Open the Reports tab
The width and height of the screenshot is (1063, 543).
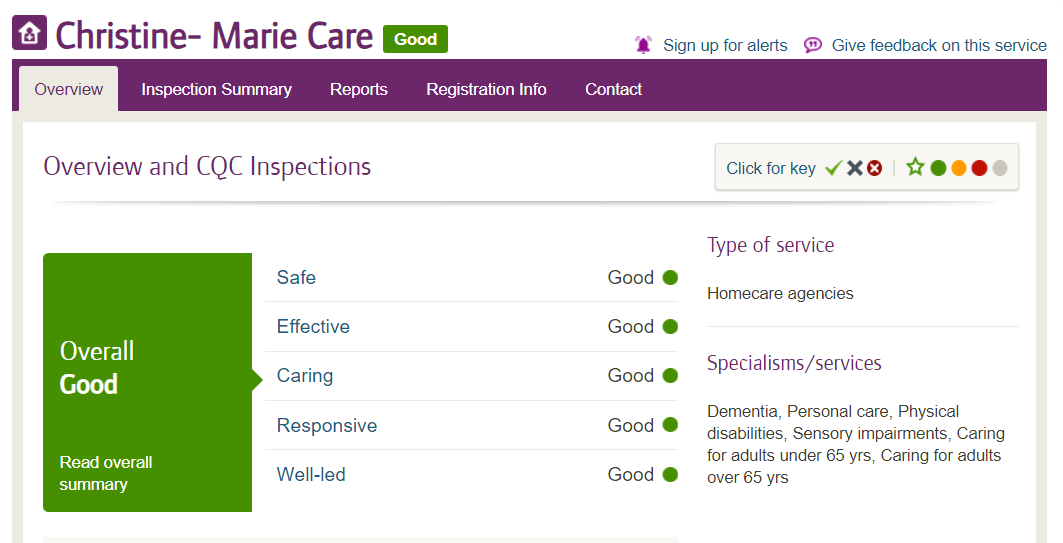359,89
